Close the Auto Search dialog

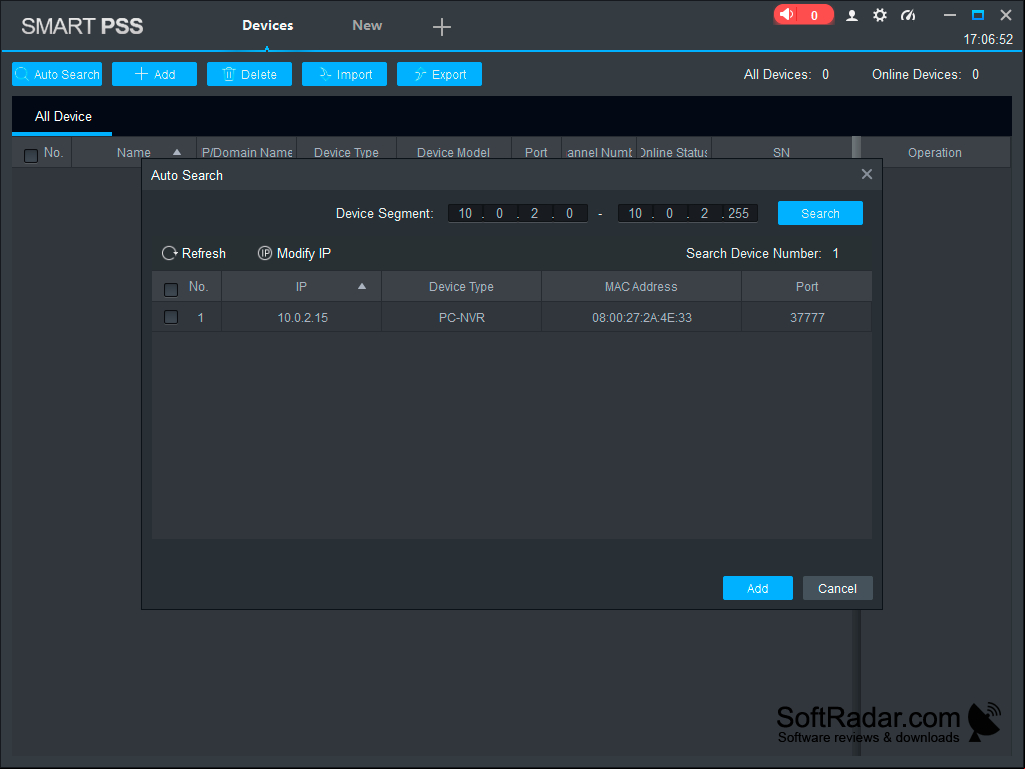[867, 174]
